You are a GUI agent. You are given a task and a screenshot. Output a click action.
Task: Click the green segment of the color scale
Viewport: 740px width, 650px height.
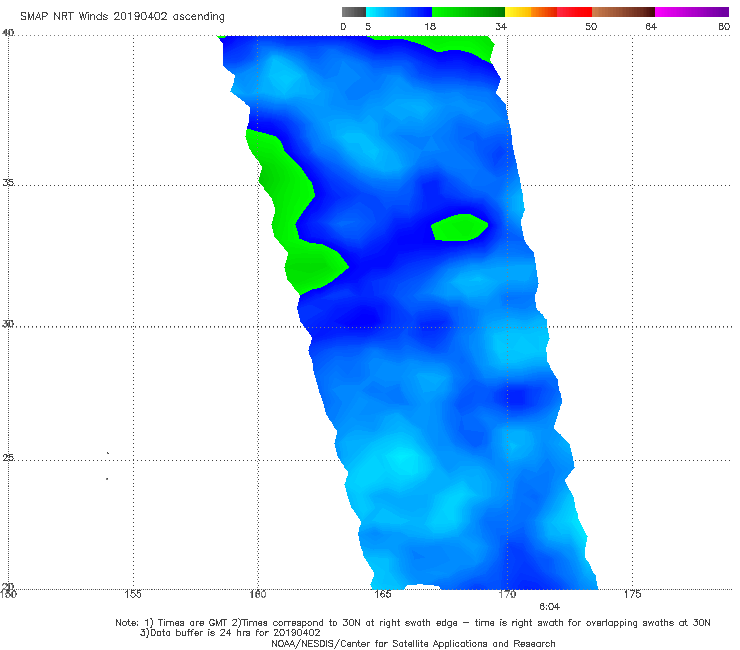pyautogui.click(x=468, y=12)
